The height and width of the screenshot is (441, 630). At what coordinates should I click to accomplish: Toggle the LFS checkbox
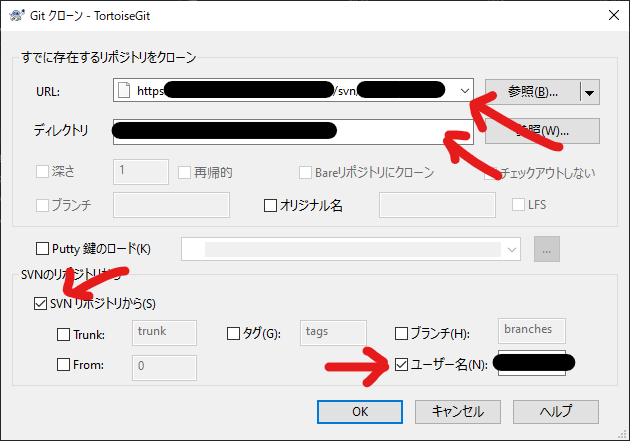(518, 204)
